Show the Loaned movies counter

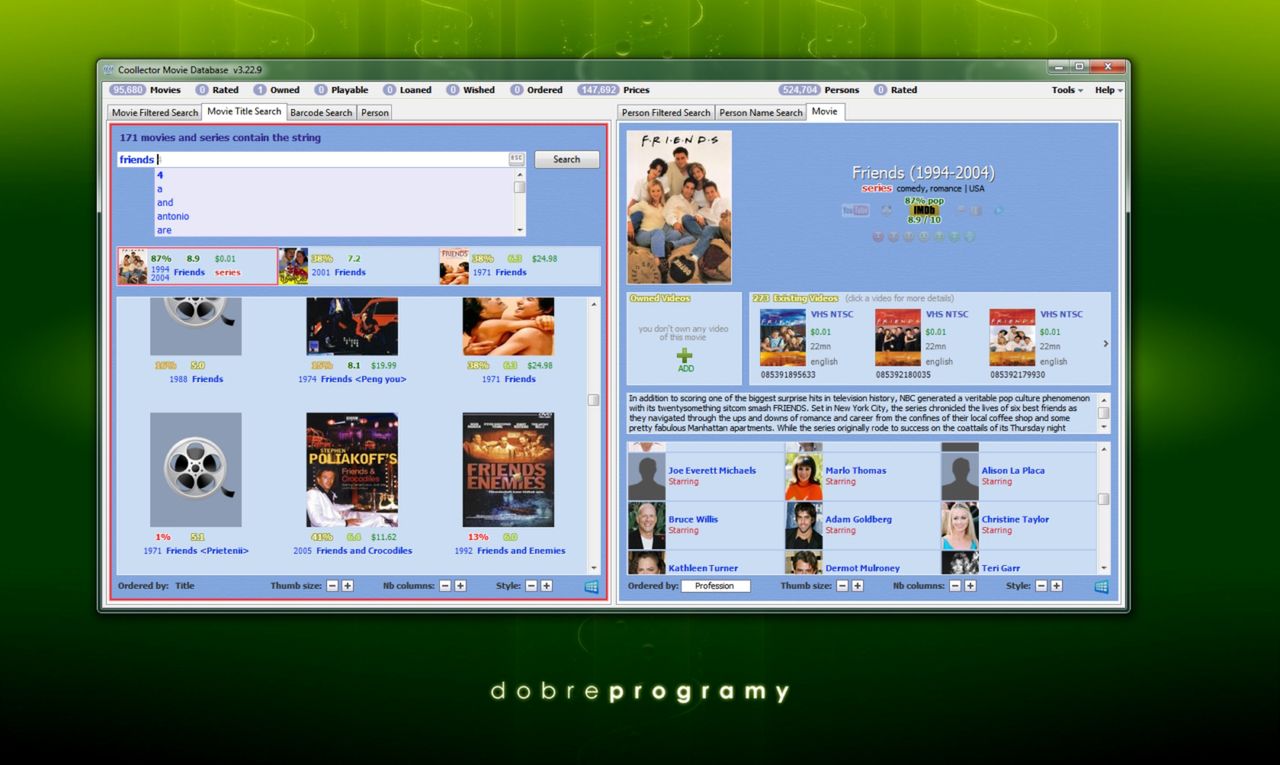(408, 90)
